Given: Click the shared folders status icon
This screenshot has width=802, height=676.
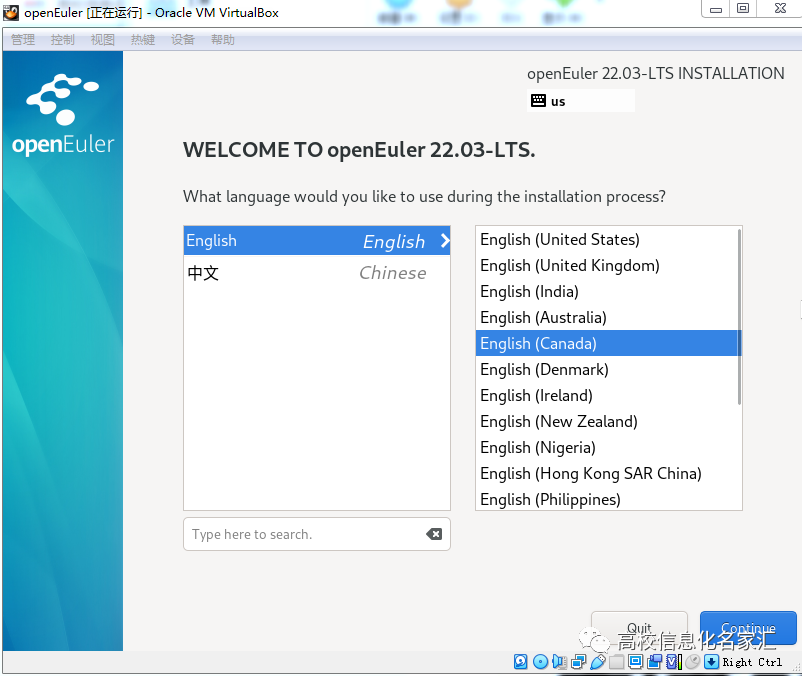Looking at the screenshot, I should point(615,661).
